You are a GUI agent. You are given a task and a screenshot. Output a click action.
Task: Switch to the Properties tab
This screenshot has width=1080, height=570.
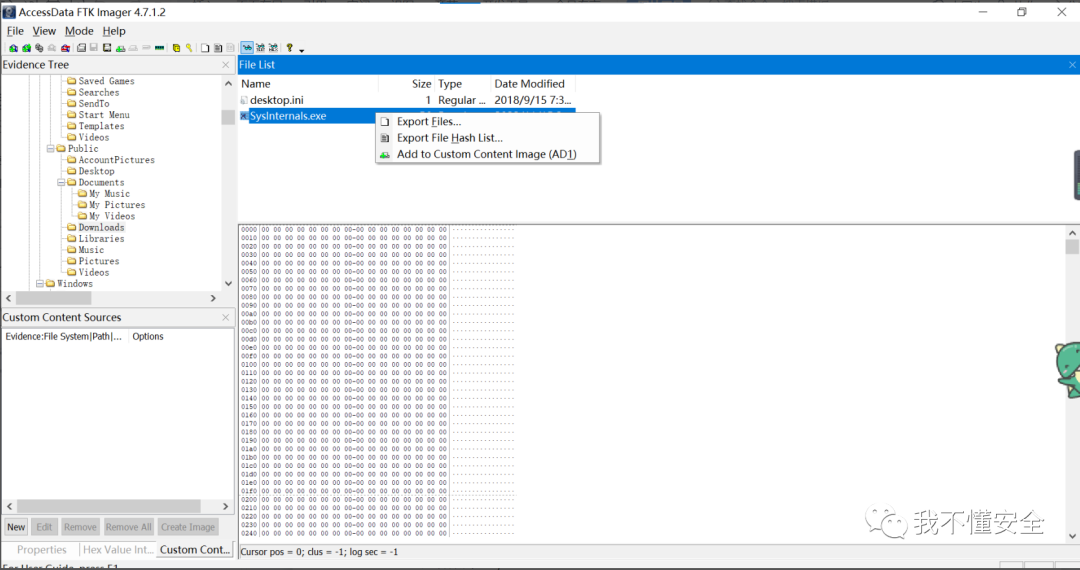[41, 550]
